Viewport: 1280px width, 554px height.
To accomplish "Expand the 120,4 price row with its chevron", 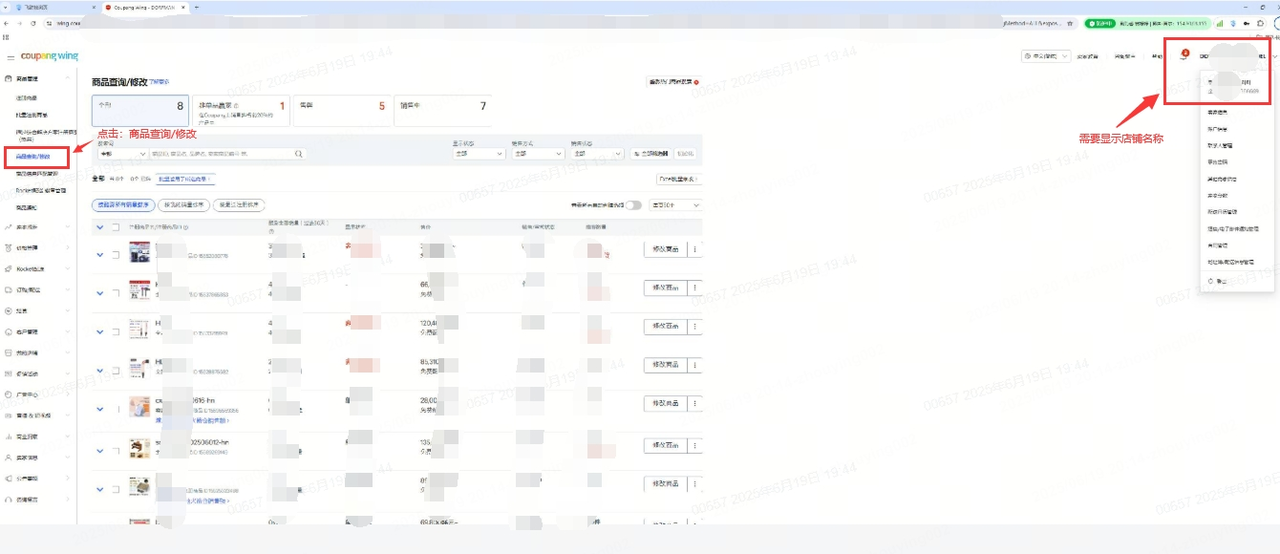I will (x=100, y=332).
